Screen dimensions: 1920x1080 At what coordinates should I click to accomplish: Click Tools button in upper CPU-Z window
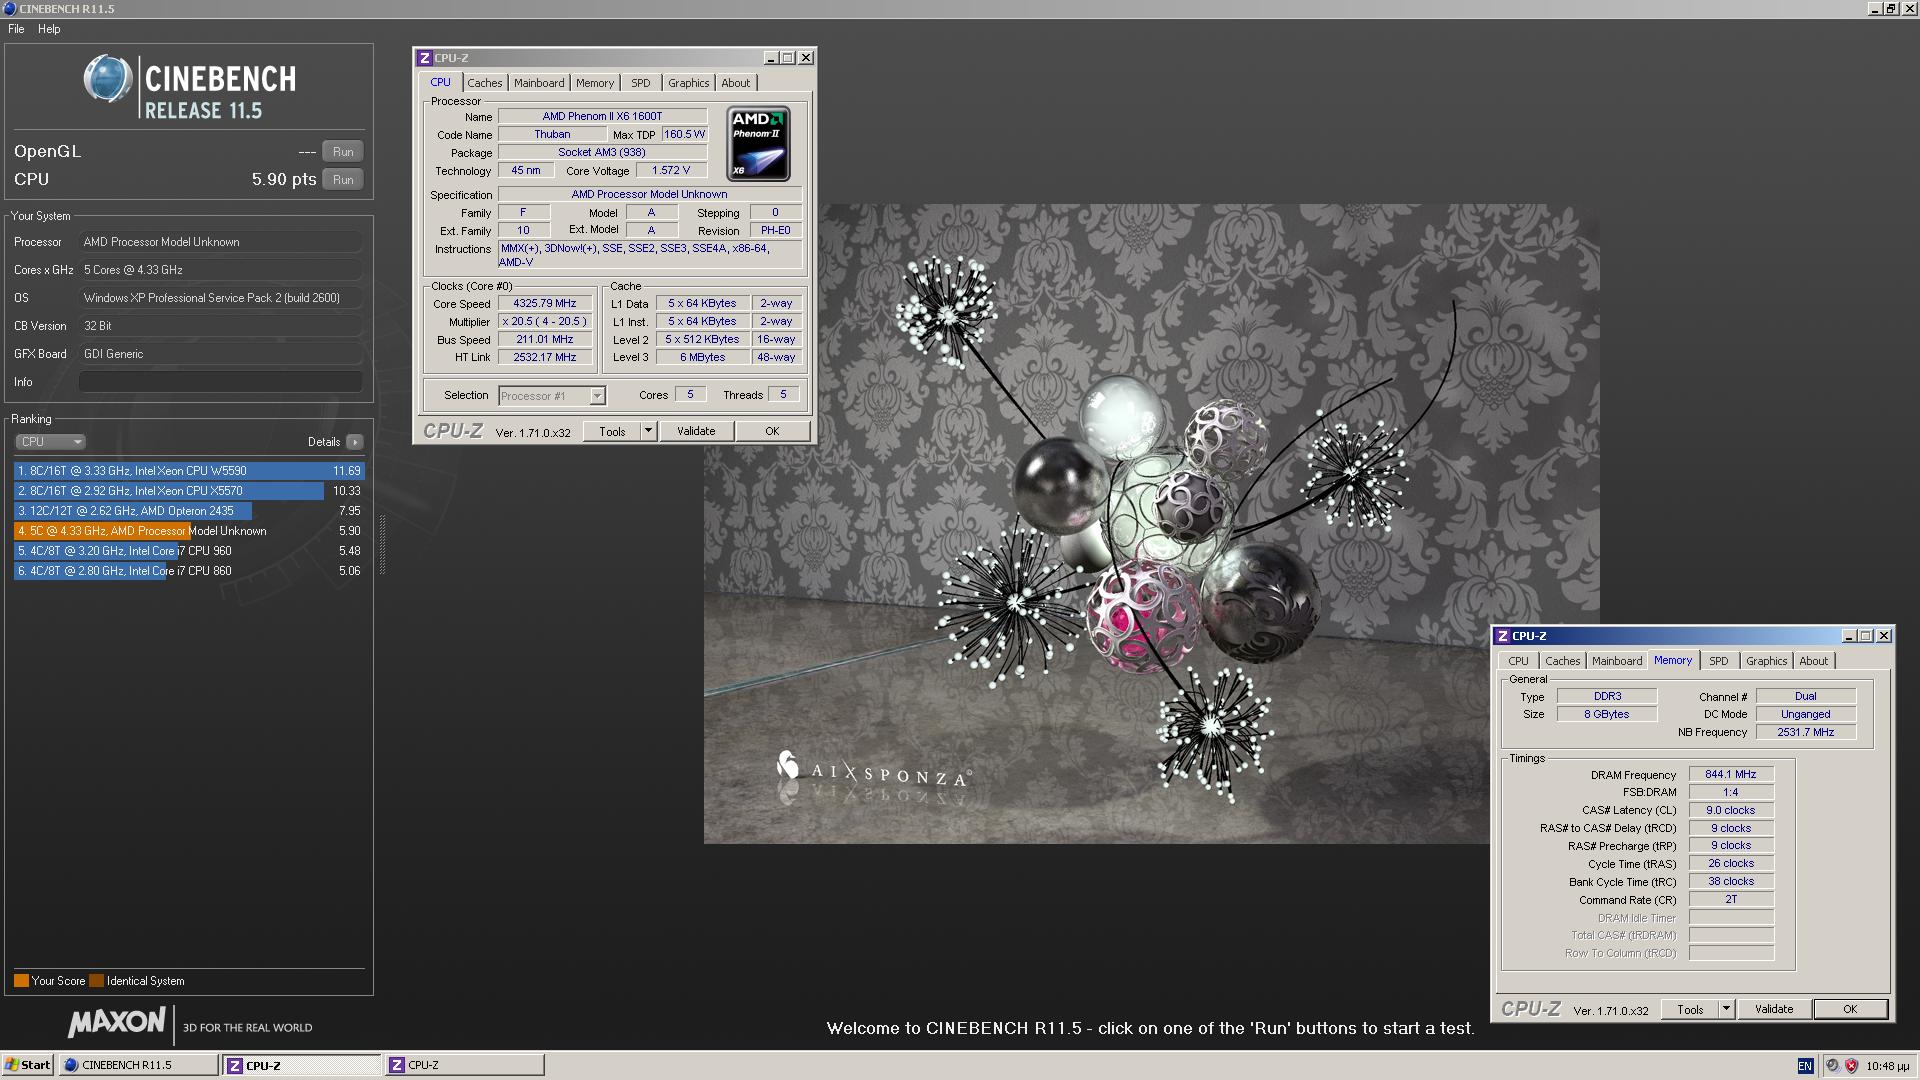tap(612, 432)
